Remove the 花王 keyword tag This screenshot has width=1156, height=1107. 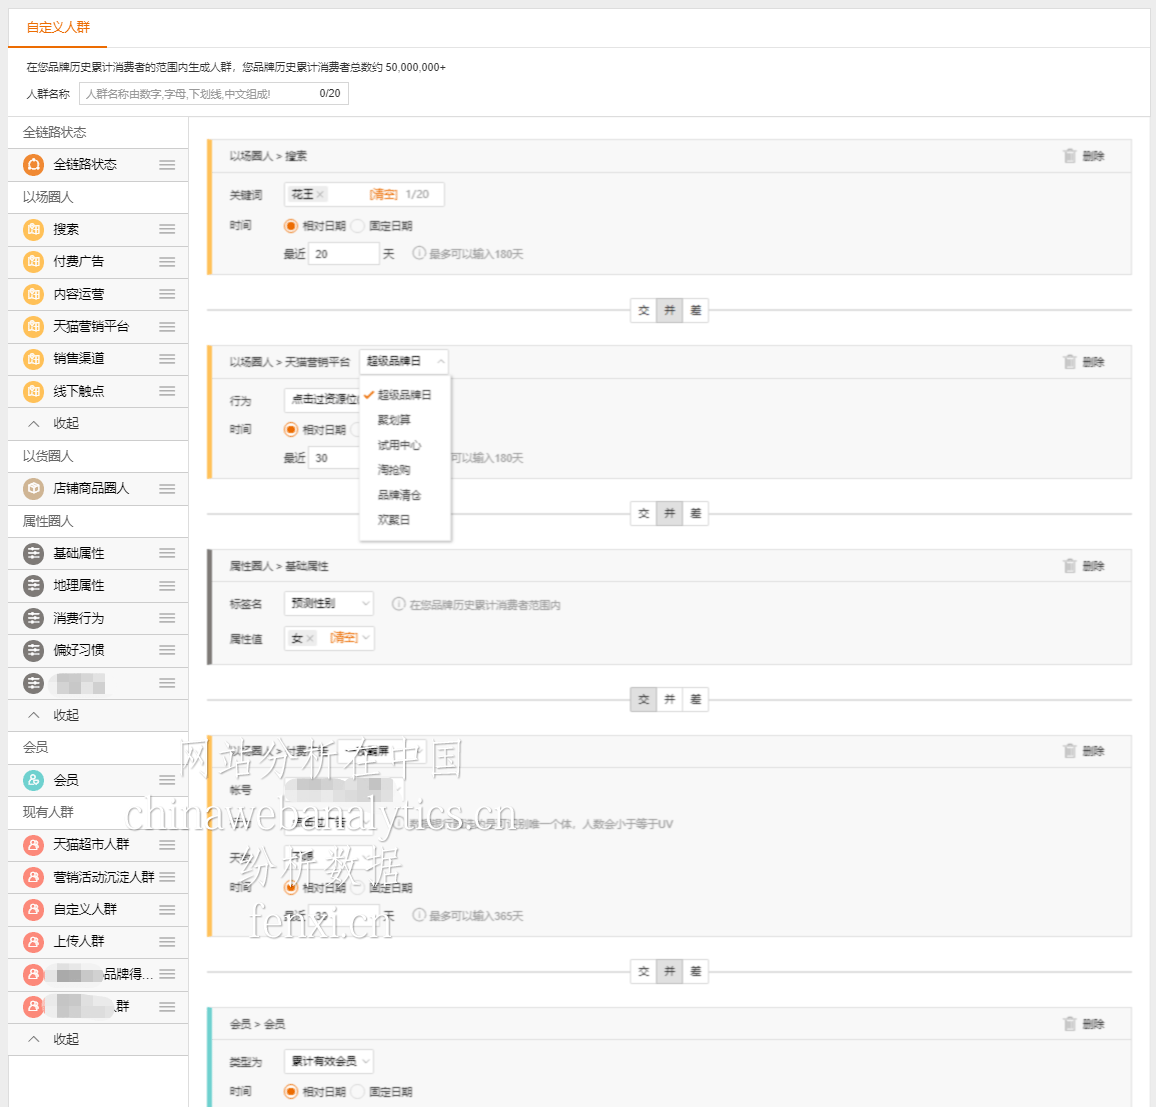click(320, 195)
